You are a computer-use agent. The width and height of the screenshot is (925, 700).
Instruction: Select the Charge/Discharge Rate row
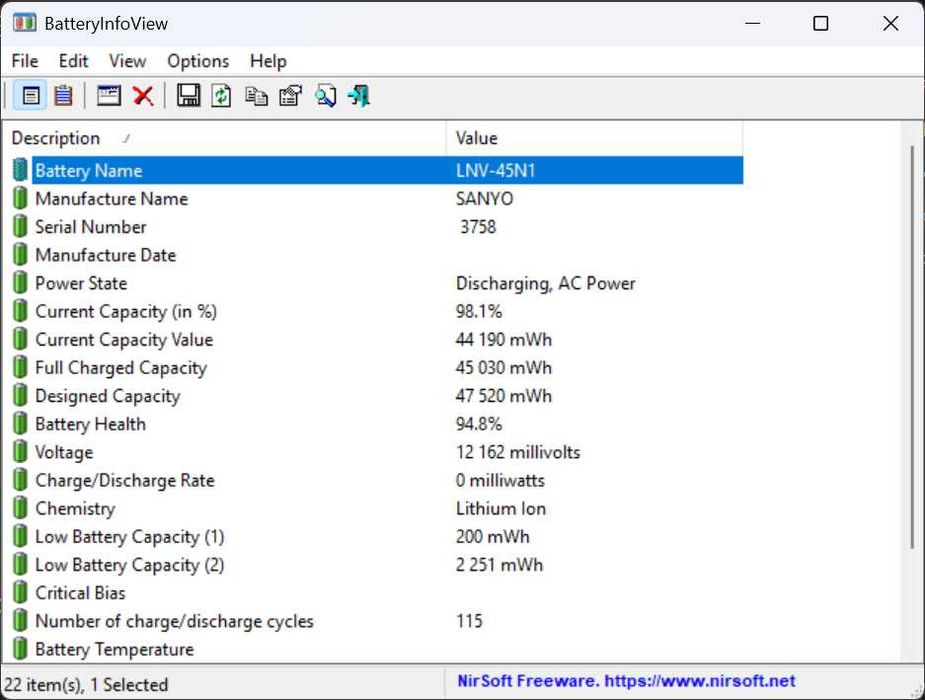[x=377, y=480]
